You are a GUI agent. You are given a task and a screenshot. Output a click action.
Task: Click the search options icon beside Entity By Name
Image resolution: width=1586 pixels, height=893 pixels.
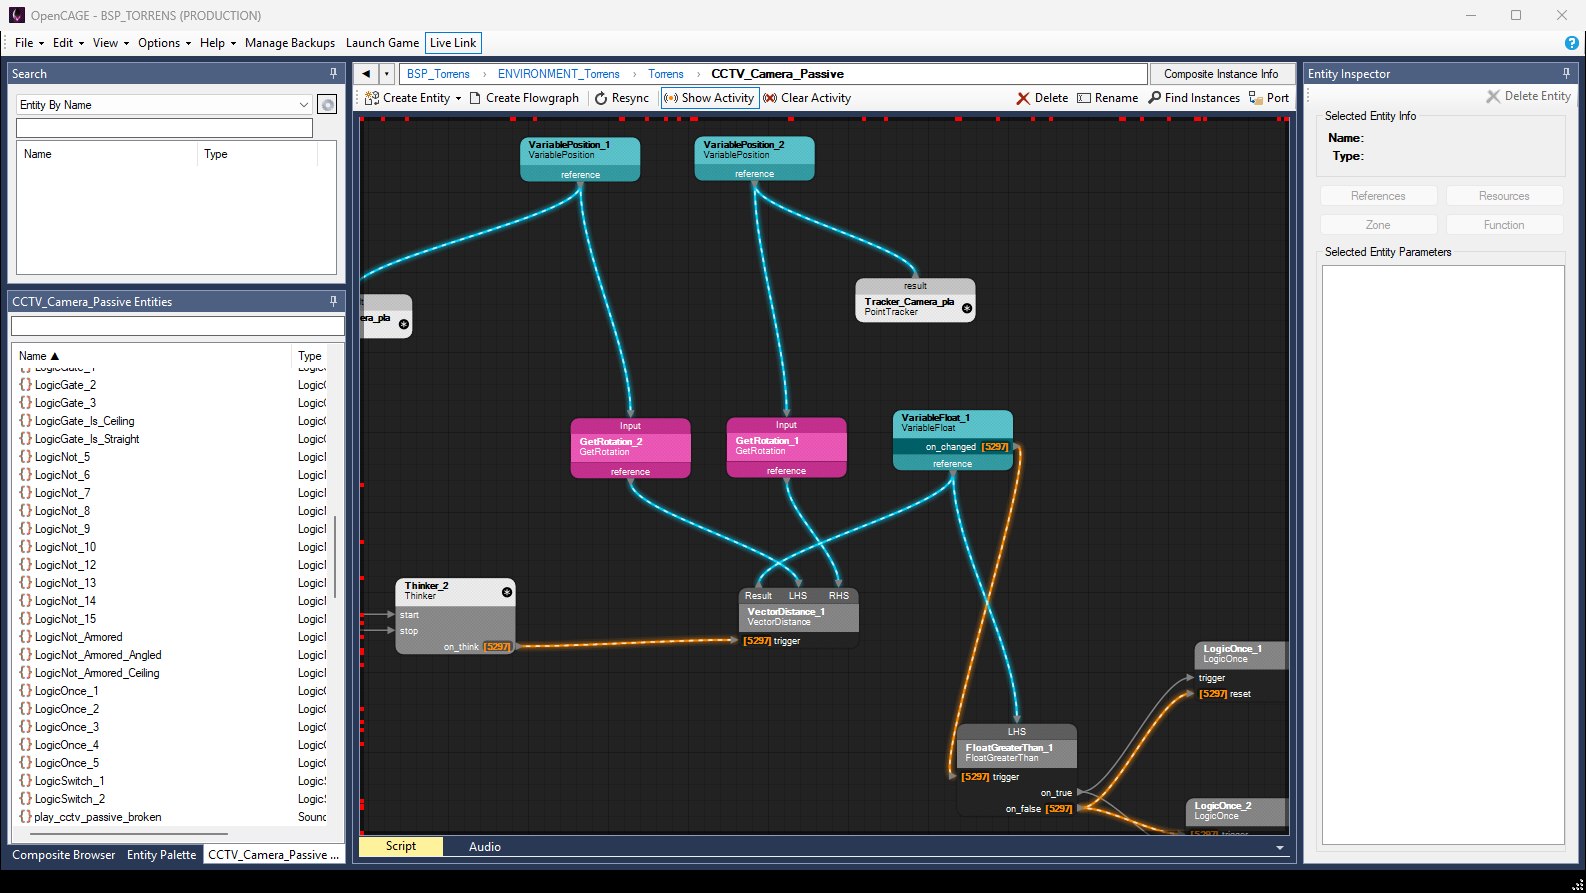(x=326, y=105)
